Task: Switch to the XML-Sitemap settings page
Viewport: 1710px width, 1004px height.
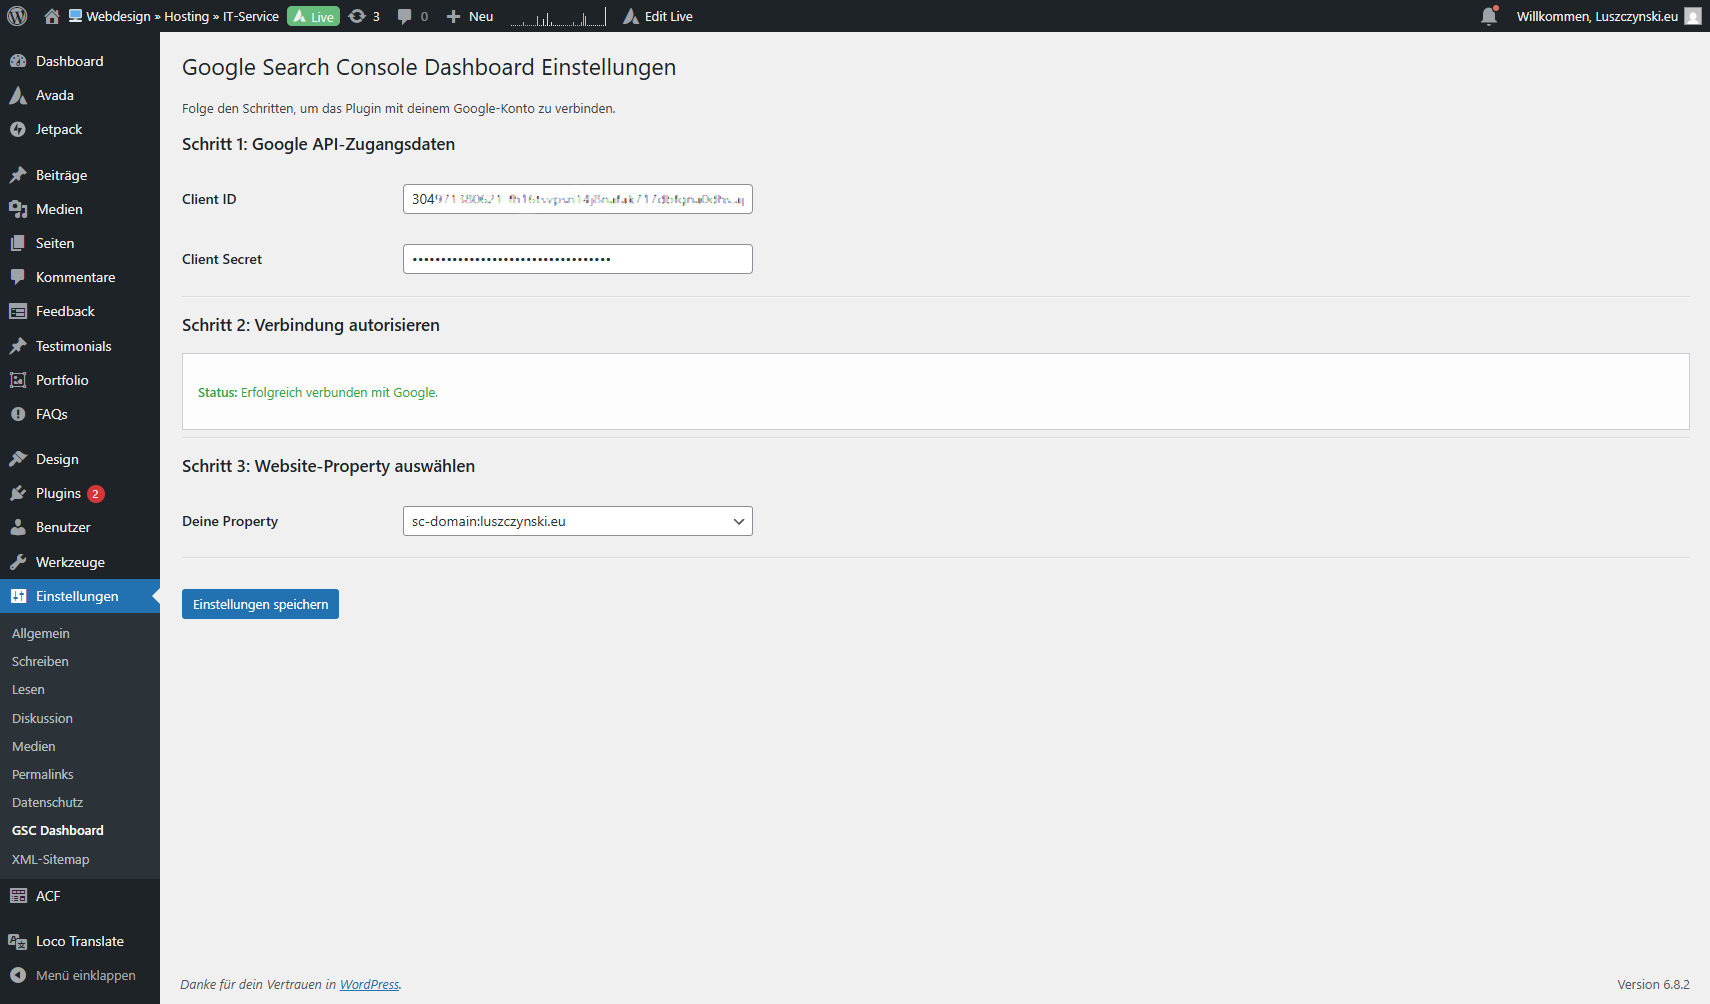Action: (x=50, y=858)
